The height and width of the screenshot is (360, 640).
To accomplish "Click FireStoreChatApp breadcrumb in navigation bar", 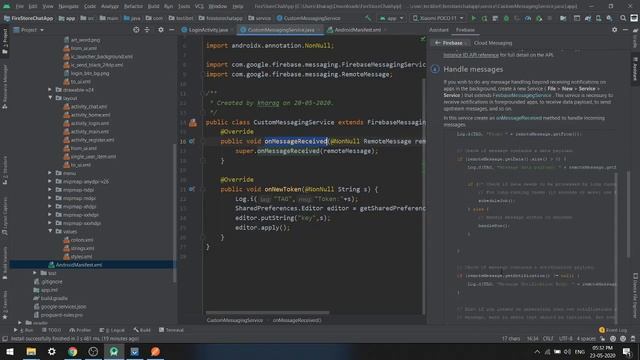I will click(29, 18).
